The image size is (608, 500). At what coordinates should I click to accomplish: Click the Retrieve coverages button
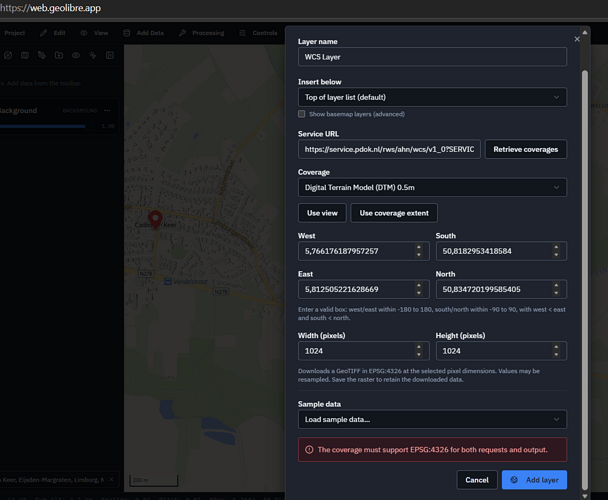point(526,149)
